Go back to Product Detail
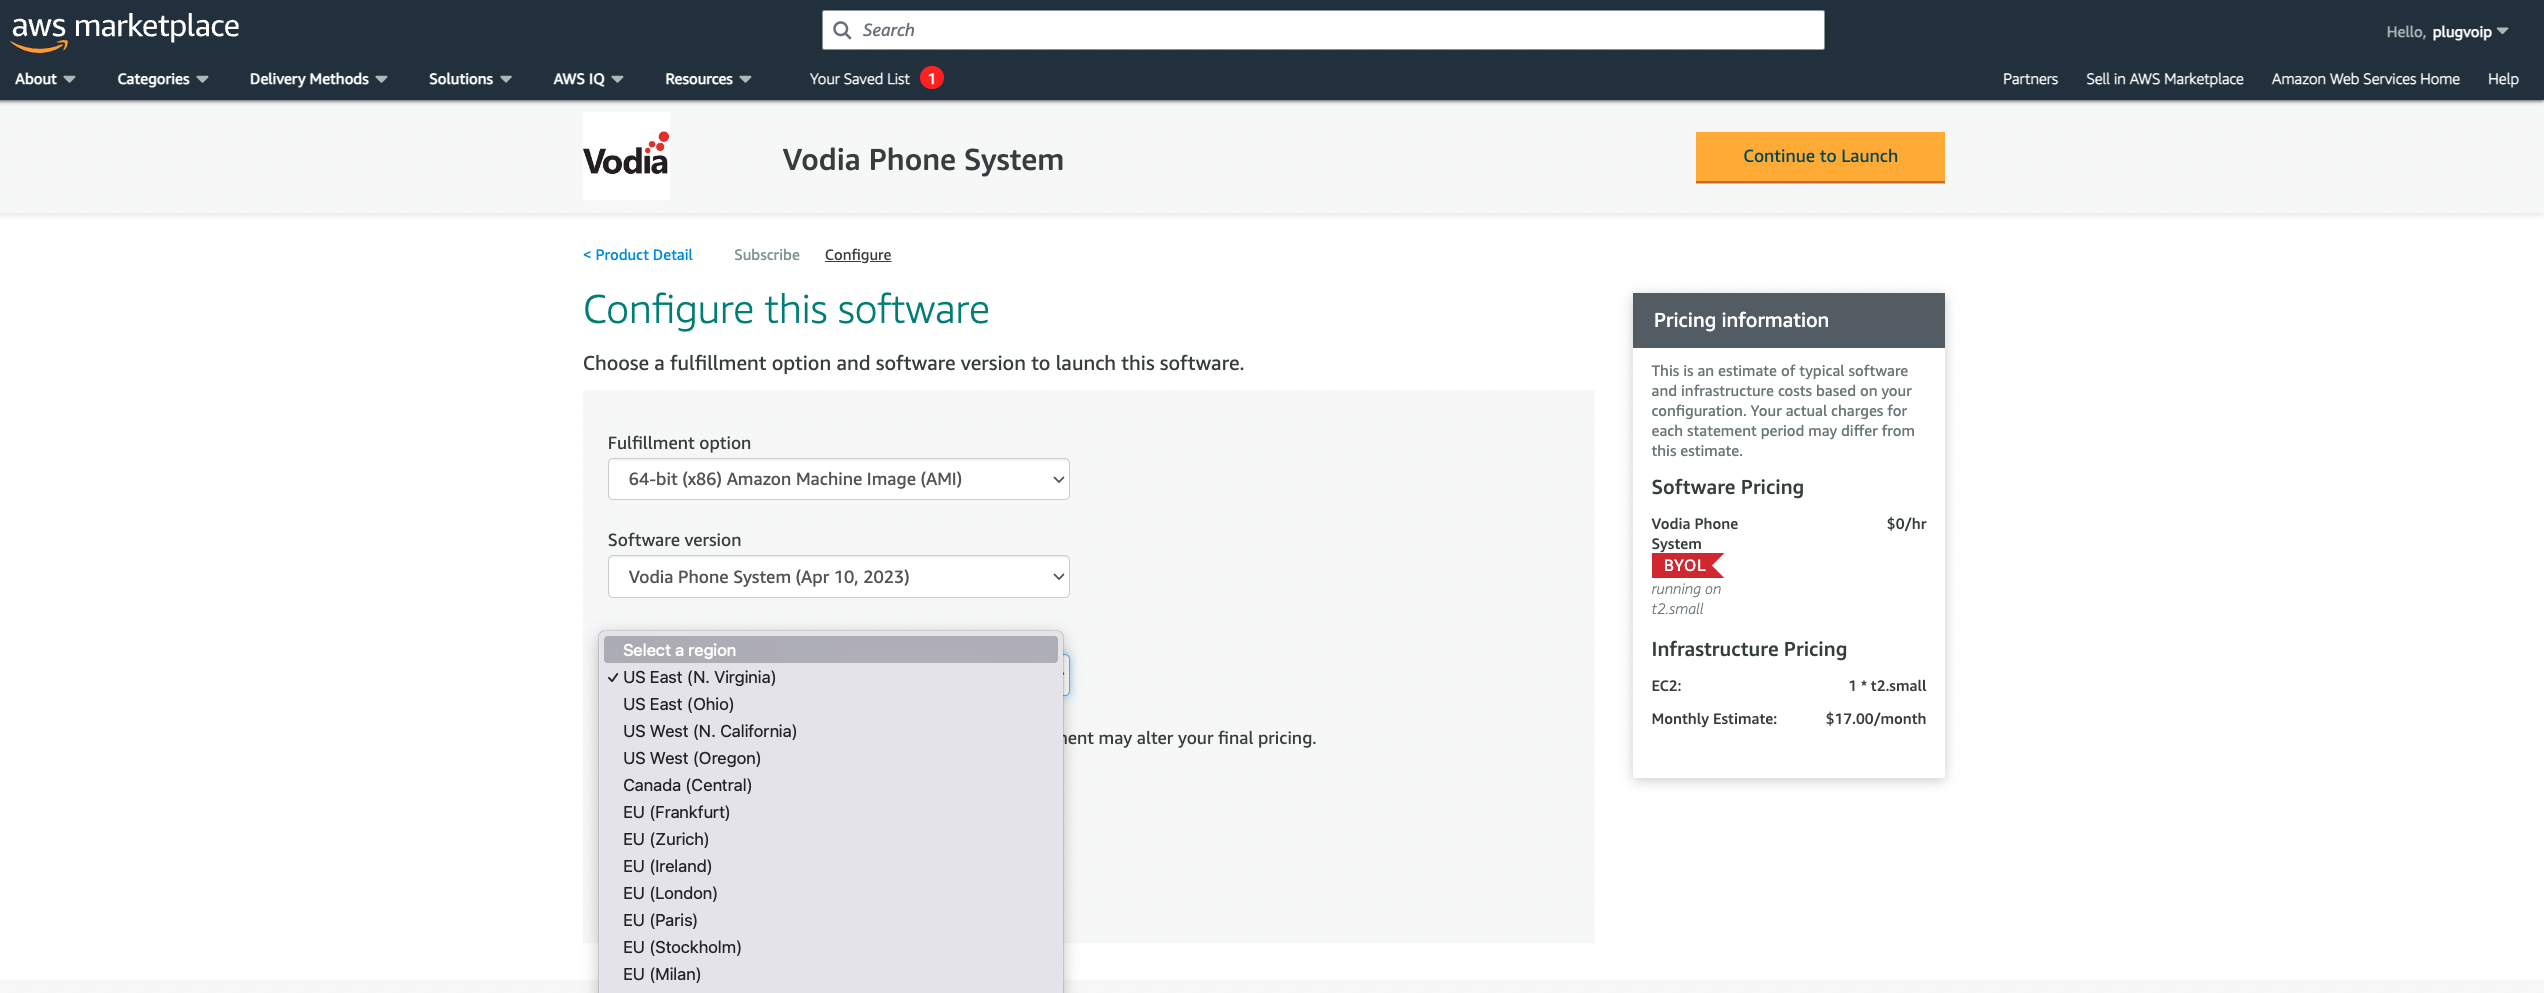 tap(638, 255)
